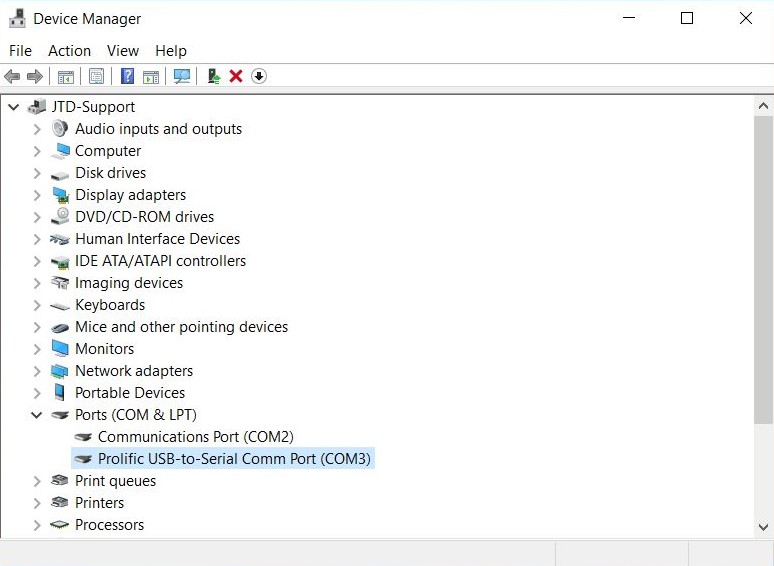Click the scrollbar up arrow

pyautogui.click(x=763, y=106)
